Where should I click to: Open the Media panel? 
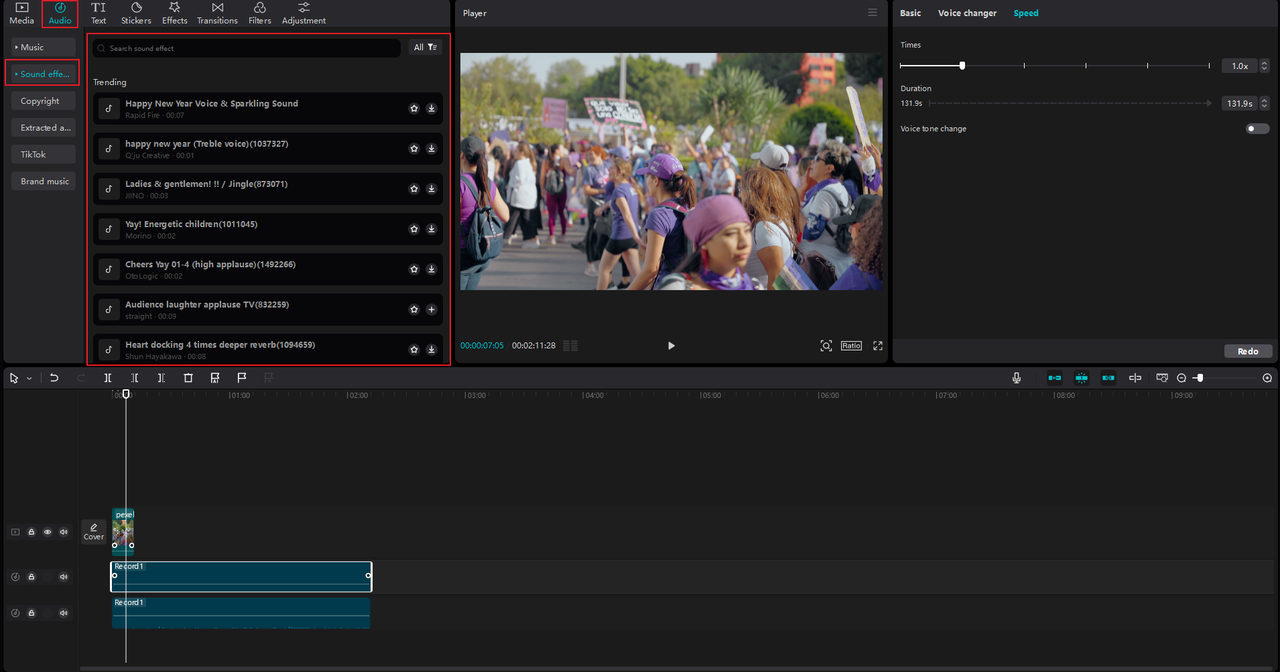coord(21,13)
